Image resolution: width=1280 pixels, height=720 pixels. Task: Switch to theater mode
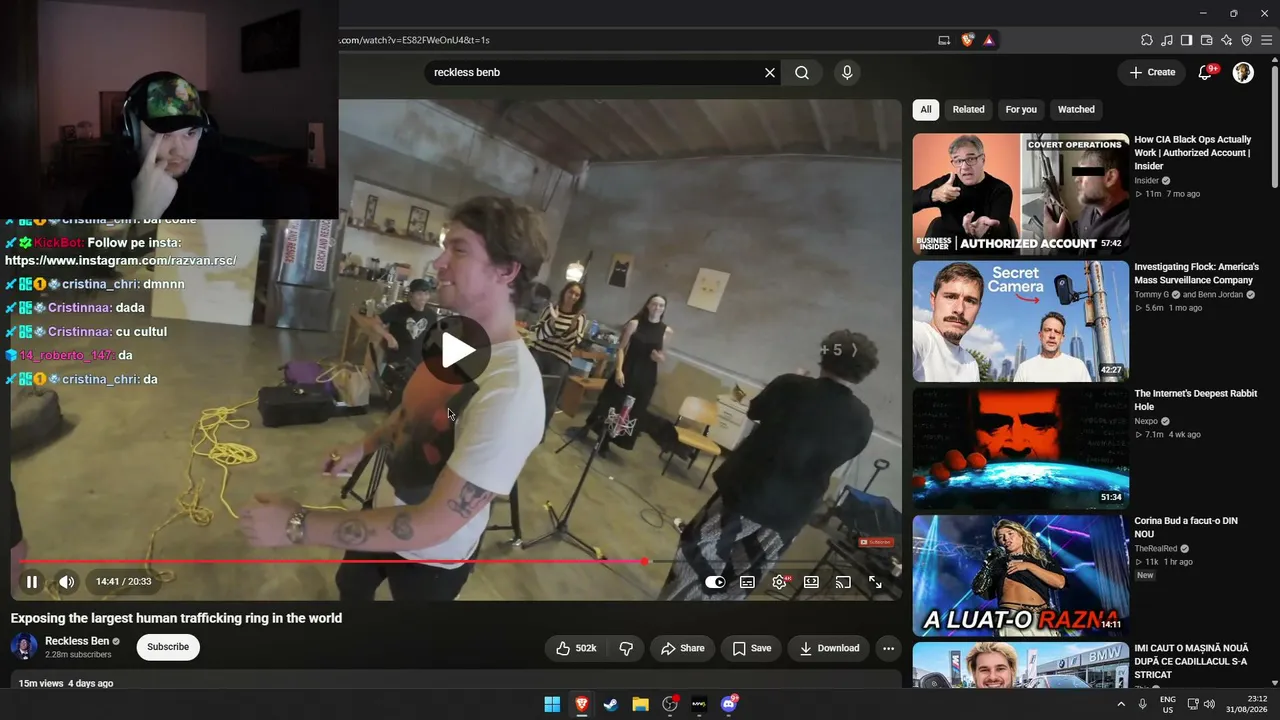[x=811, y=582]
